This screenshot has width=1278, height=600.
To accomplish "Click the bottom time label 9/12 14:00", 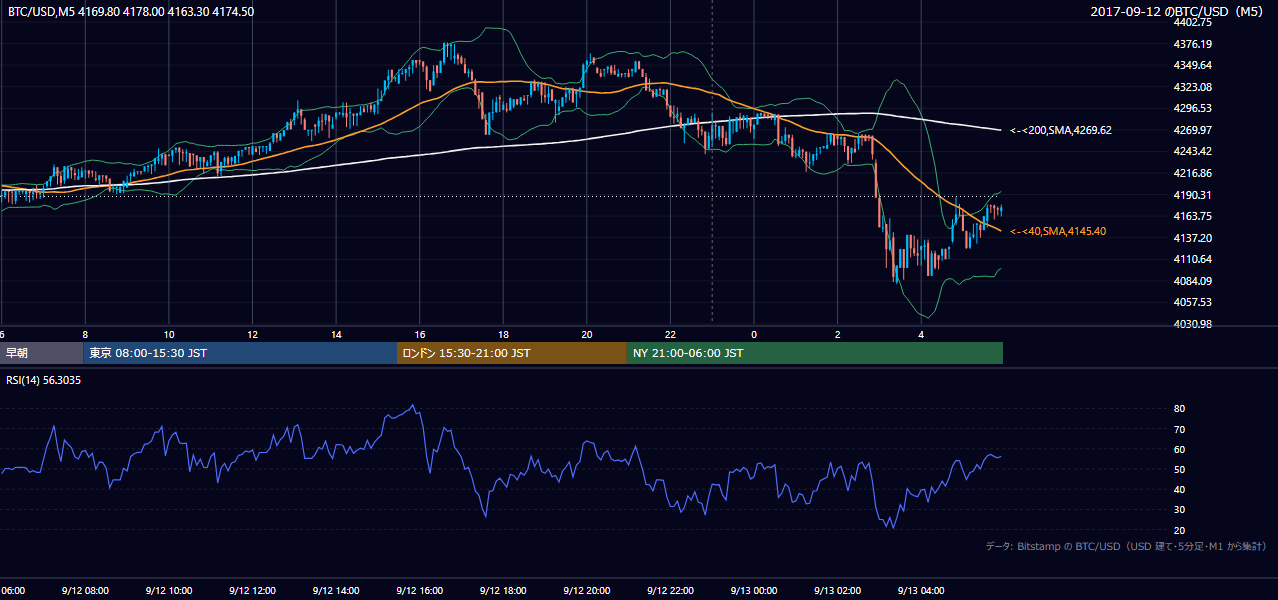I will click(336, 591).
